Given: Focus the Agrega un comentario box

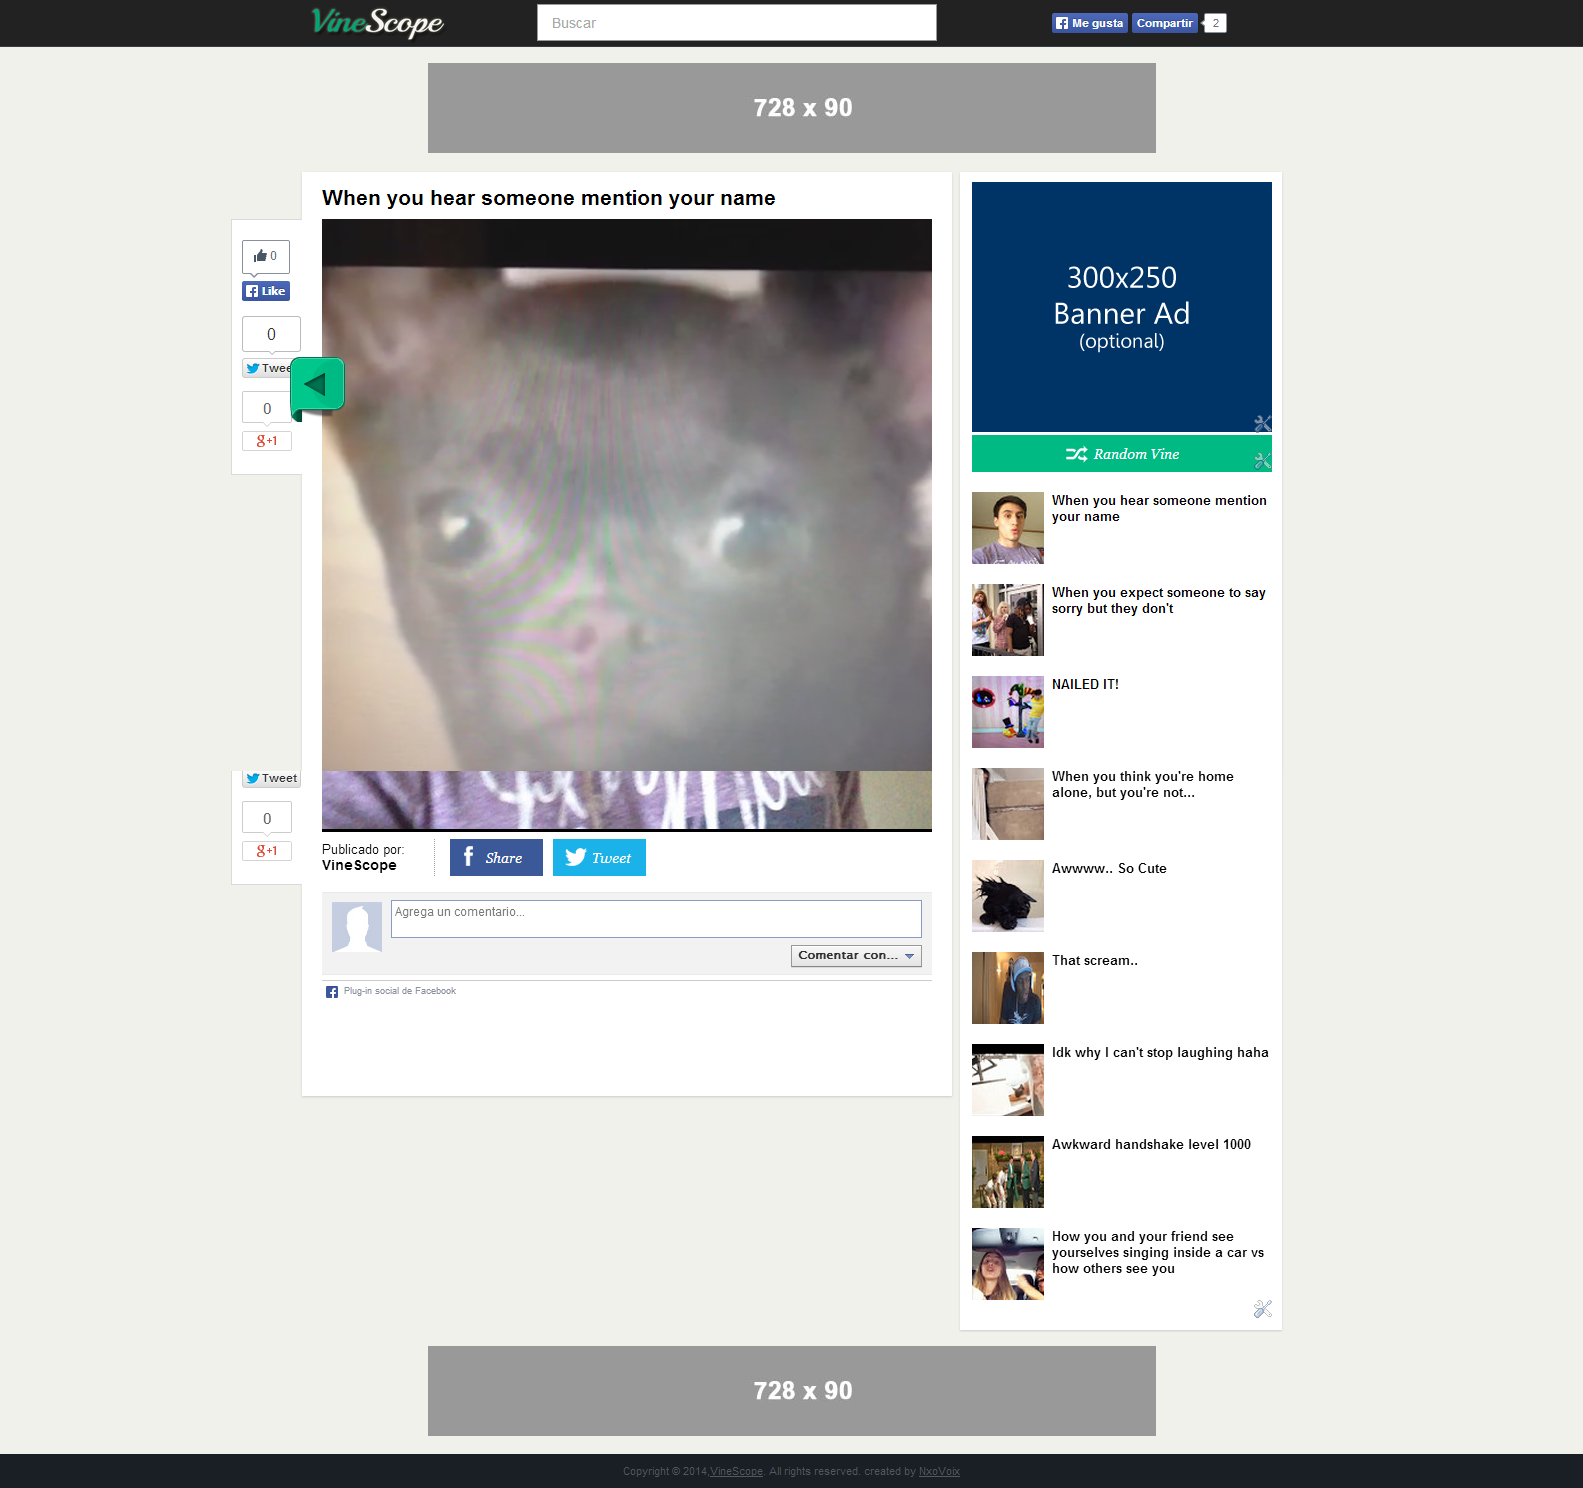Looking at the screenshot, I should pyautogui.click(x=655, y=918).
